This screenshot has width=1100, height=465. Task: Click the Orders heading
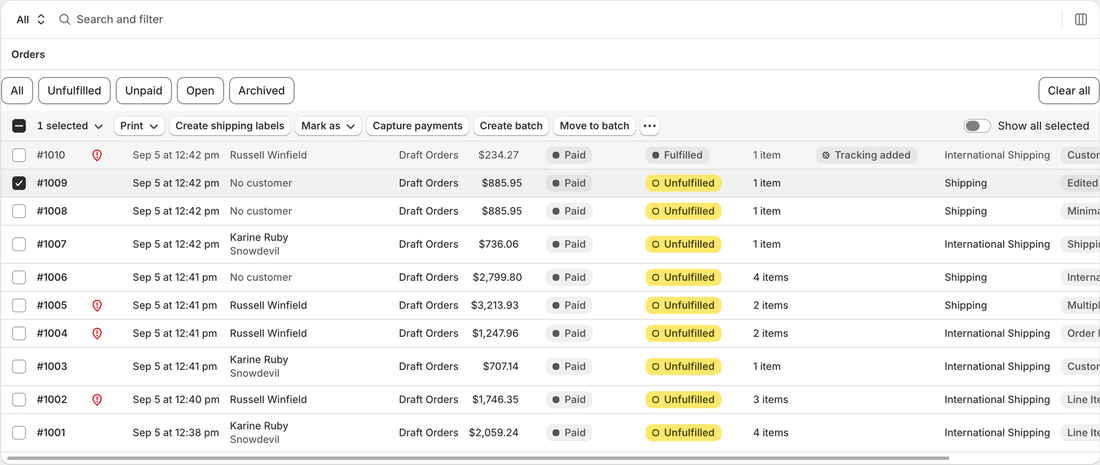click(x=28, y=54)
